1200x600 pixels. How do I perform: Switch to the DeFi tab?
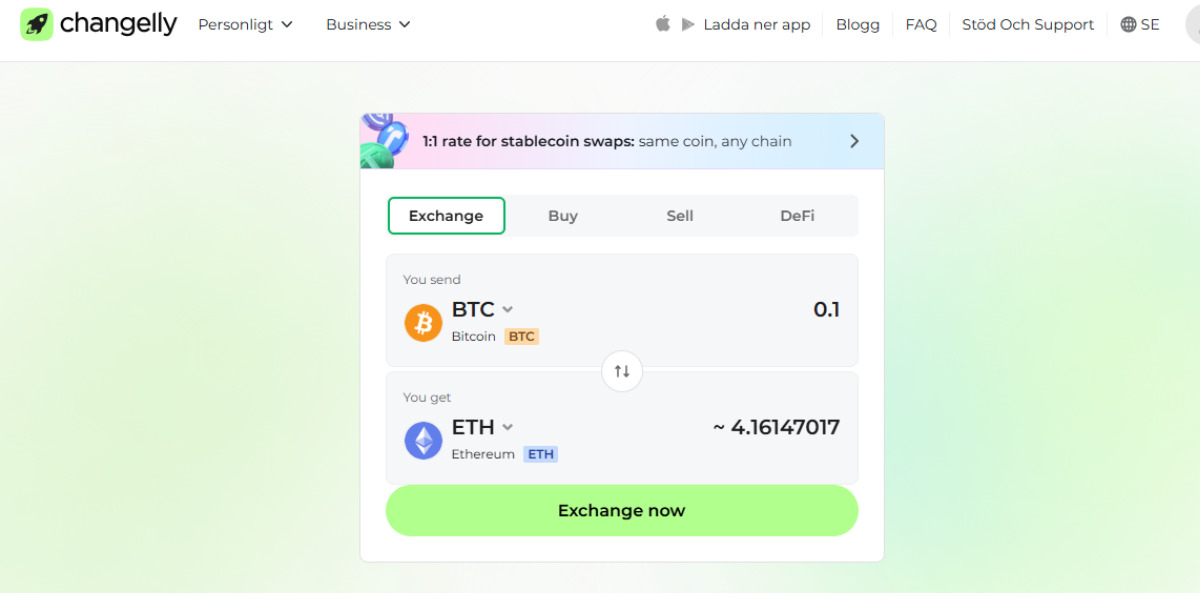pyautogui.click(x=797, y=215)
